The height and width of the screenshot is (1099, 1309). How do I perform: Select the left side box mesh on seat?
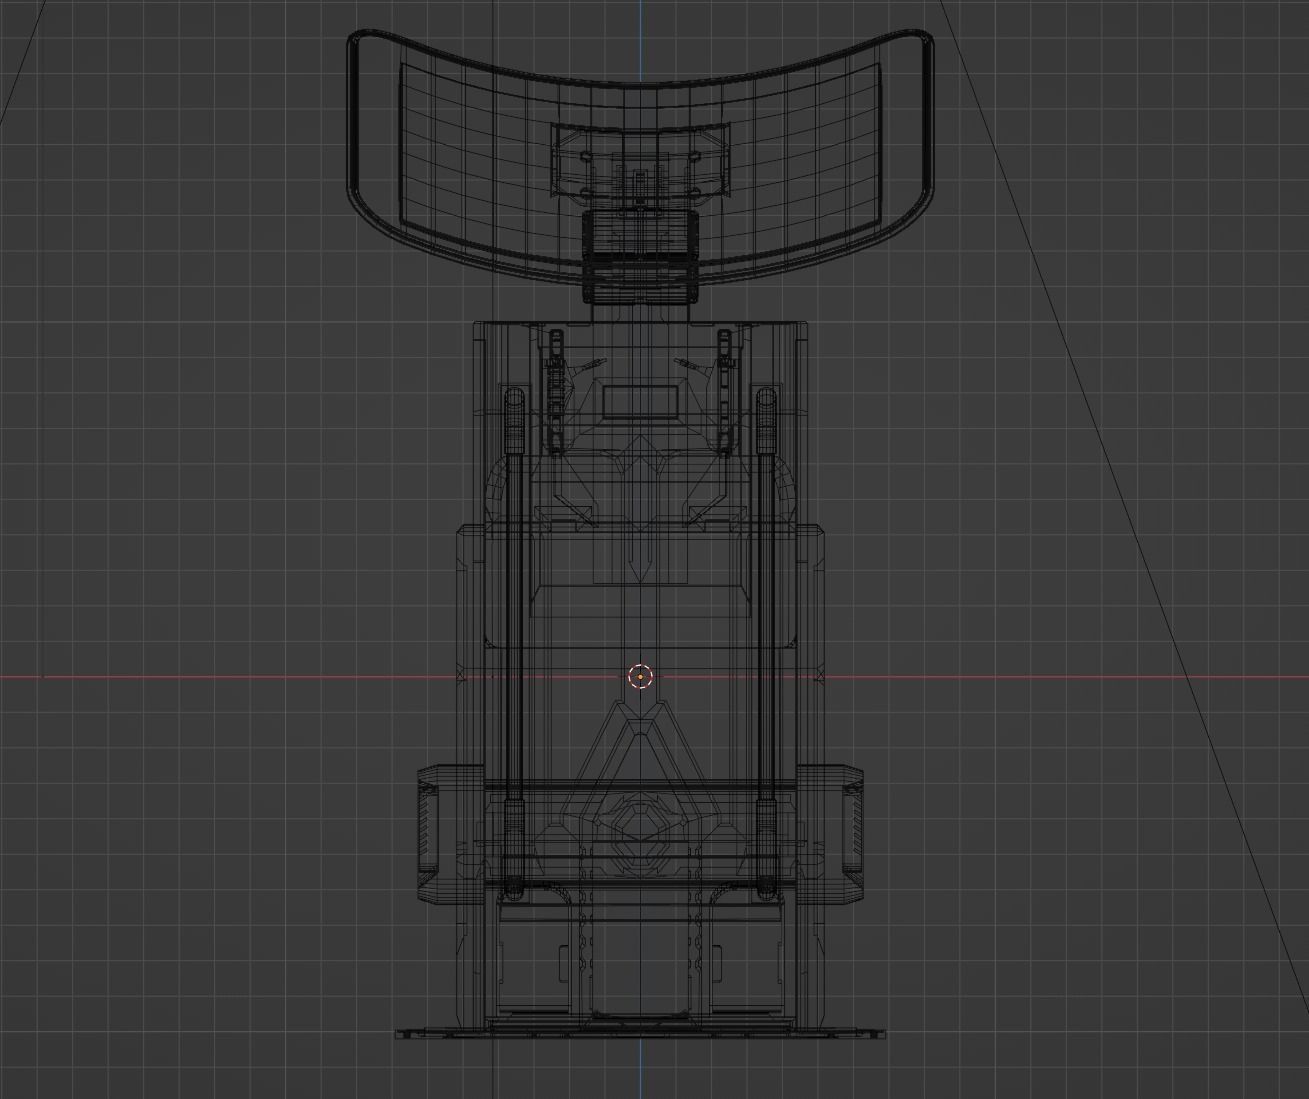450,836
